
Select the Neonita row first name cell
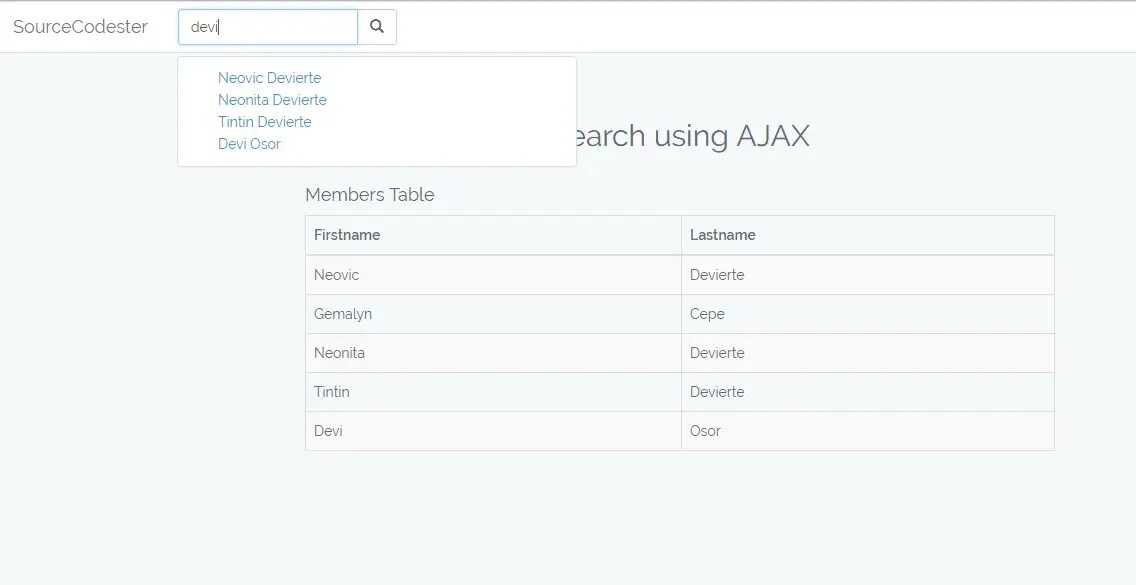click(339, 353)
